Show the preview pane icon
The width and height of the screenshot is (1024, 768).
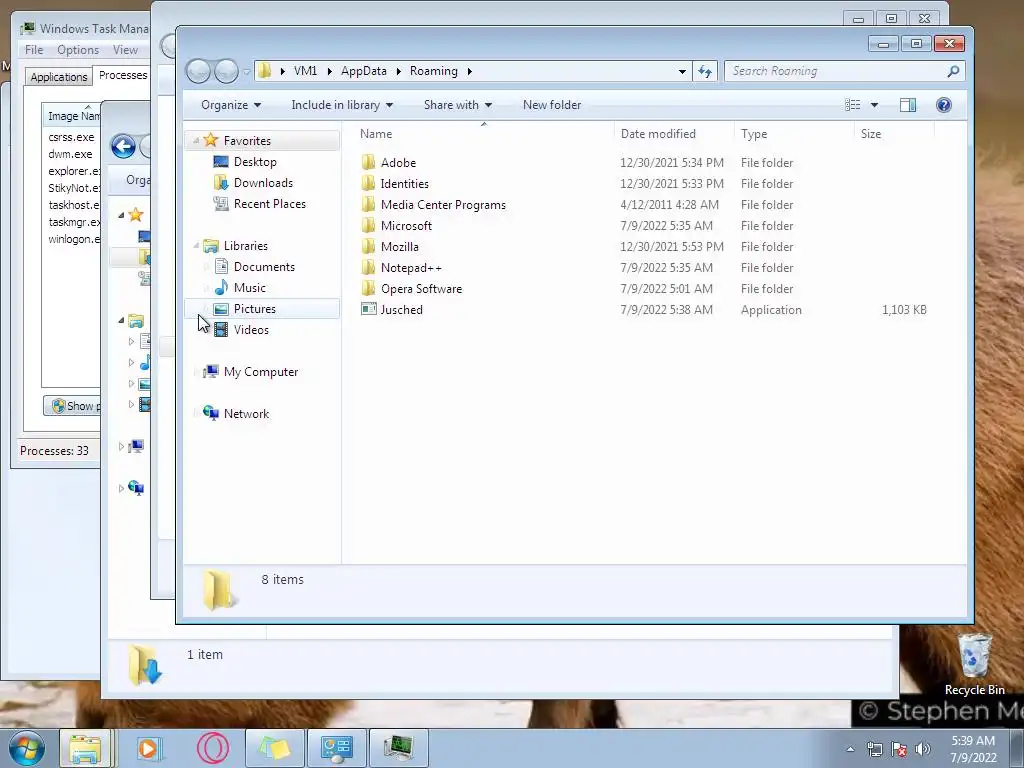[908, 105]
